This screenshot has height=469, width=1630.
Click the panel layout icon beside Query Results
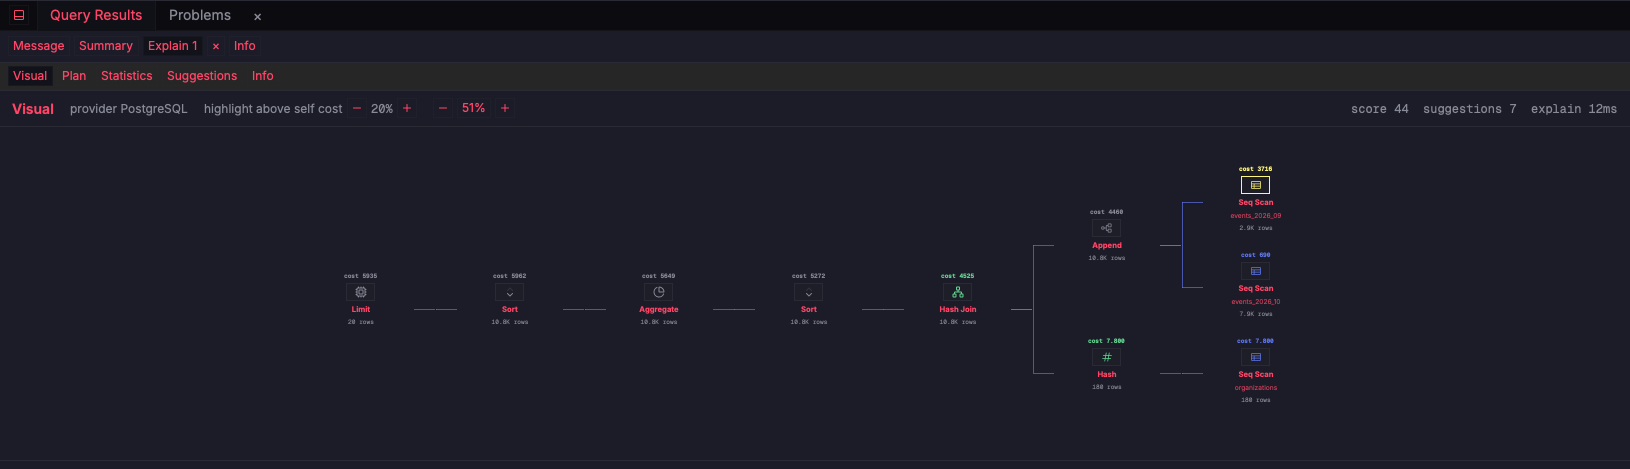coord(19,15)
